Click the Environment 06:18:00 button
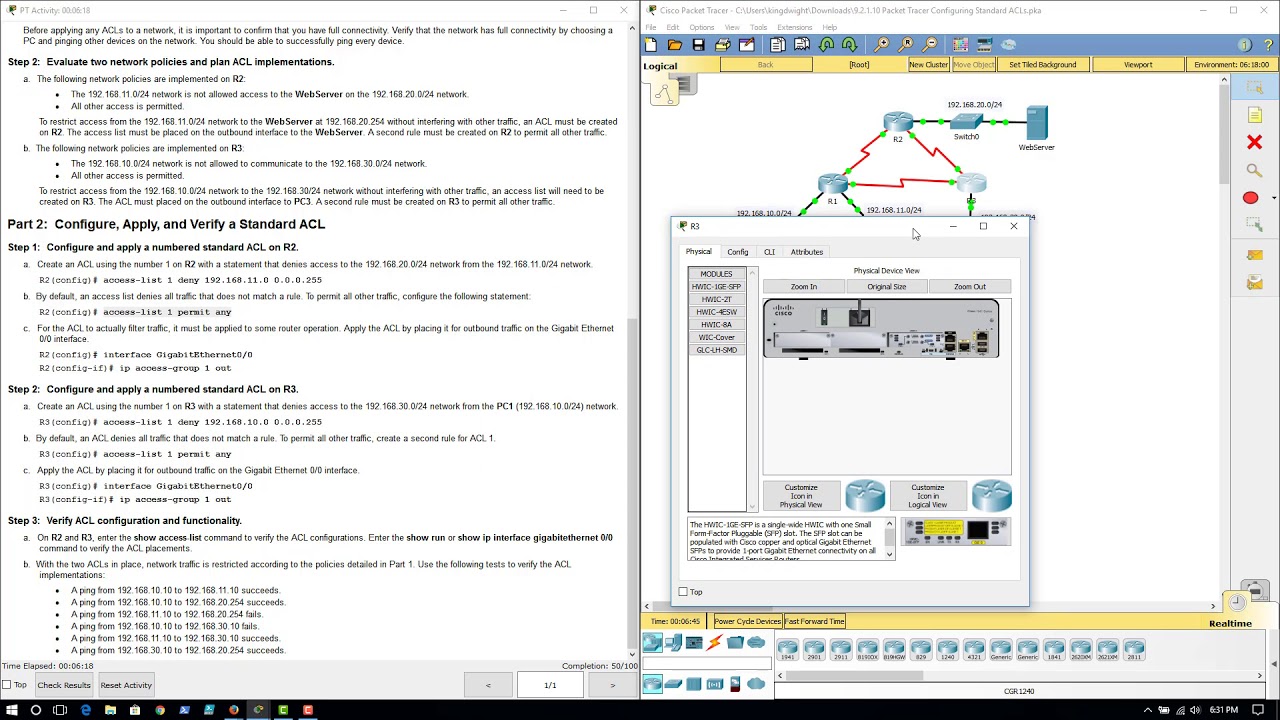The image size is (1280, 720). click(x=1231, y=65)
